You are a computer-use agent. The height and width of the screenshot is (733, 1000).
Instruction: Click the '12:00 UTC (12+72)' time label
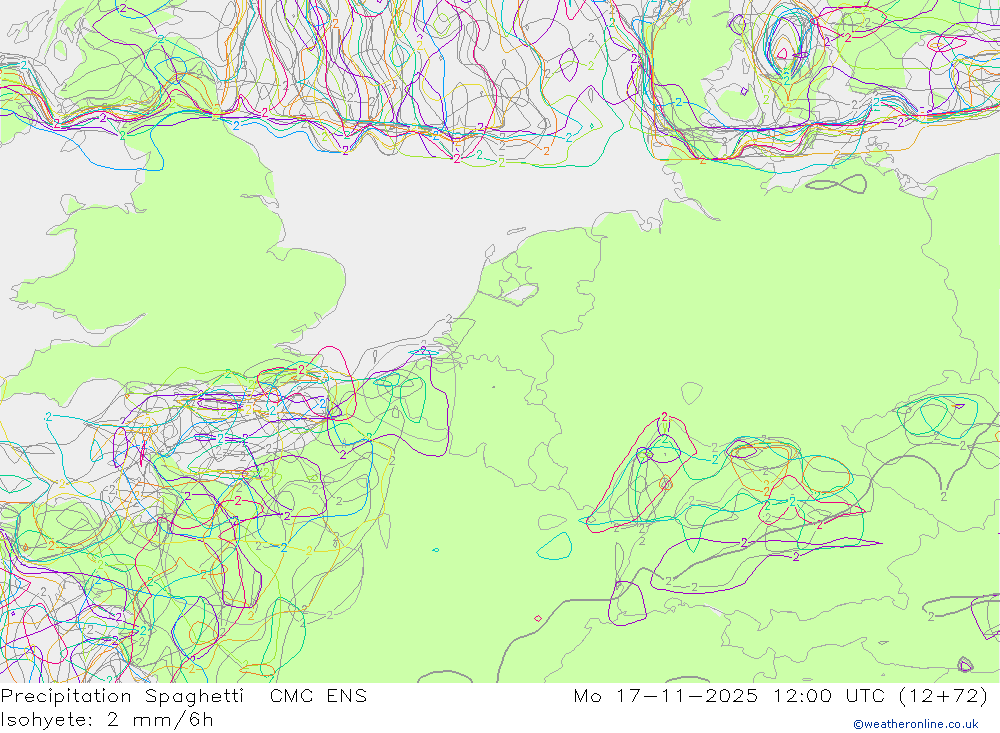coord(881,696)
